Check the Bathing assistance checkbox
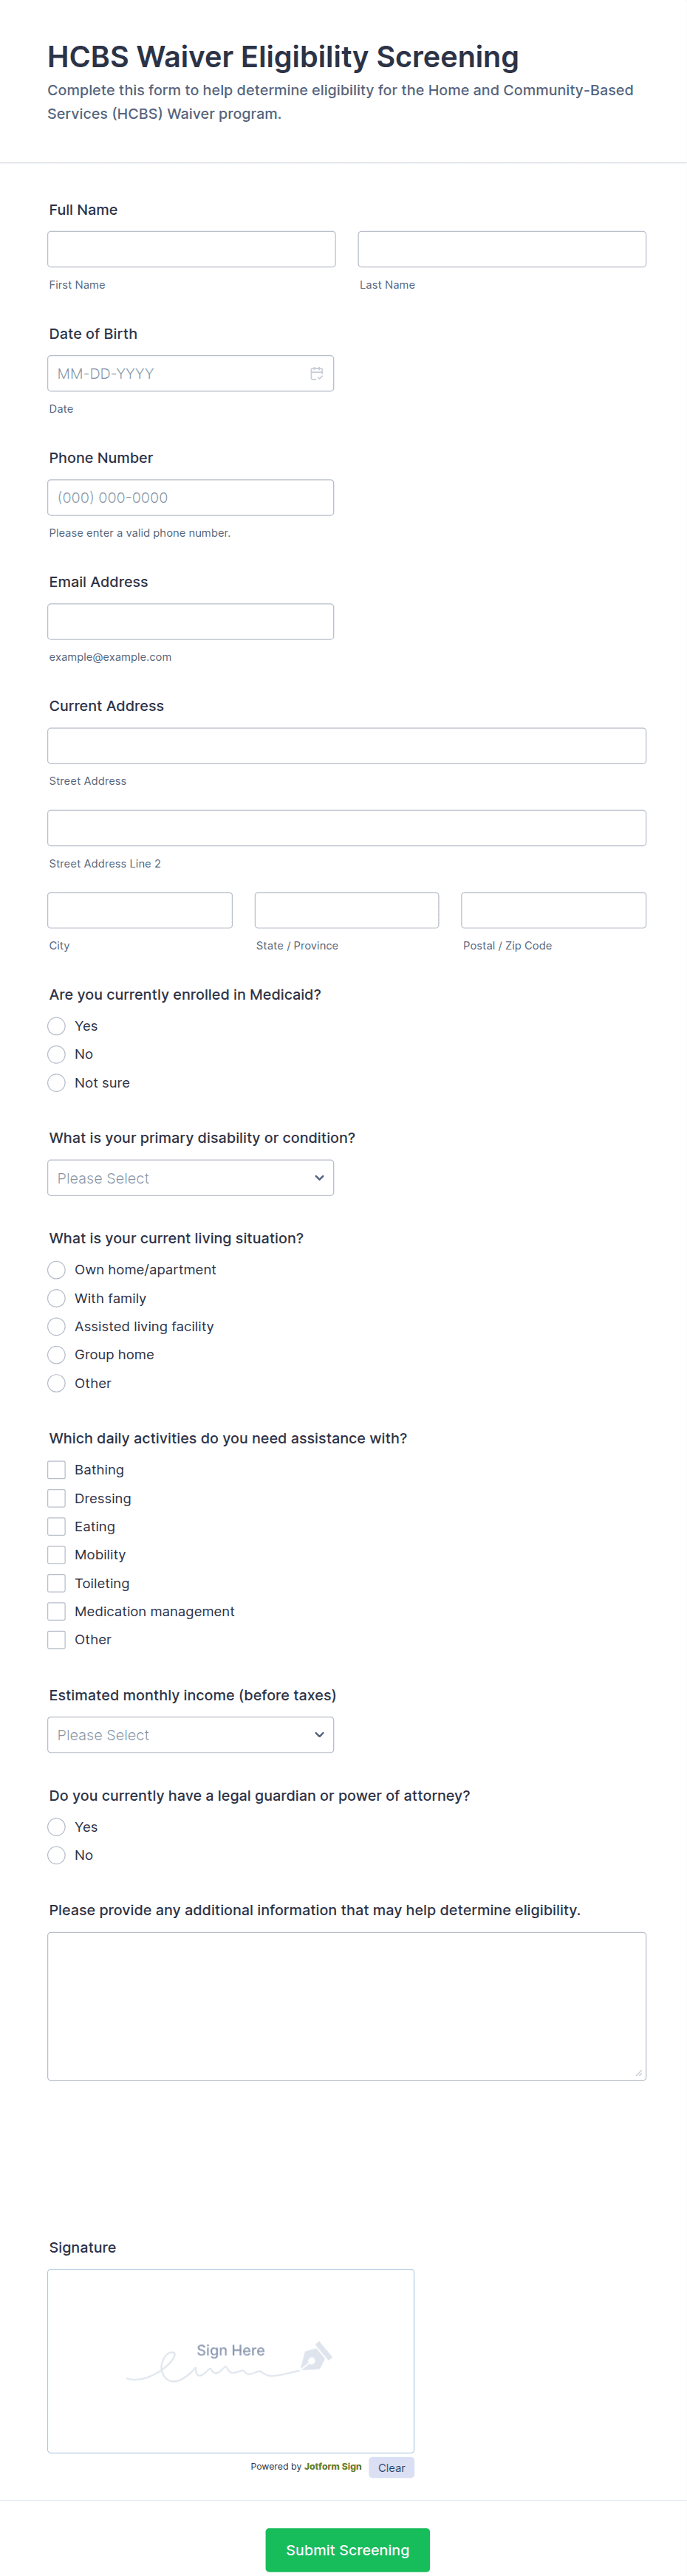Screen dimensions: 687x2576 coord(57,1470)
